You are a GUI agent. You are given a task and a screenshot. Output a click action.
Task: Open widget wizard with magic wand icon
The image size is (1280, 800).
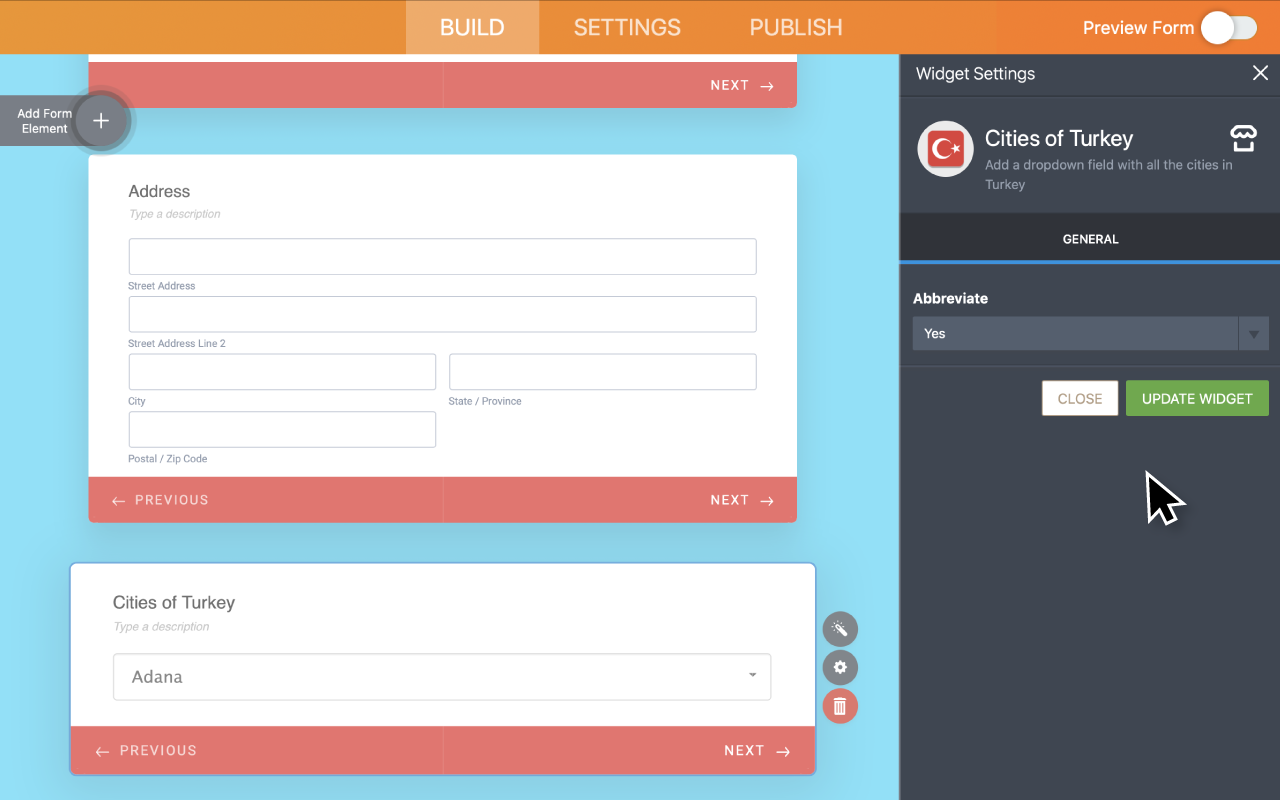(840, 629)
